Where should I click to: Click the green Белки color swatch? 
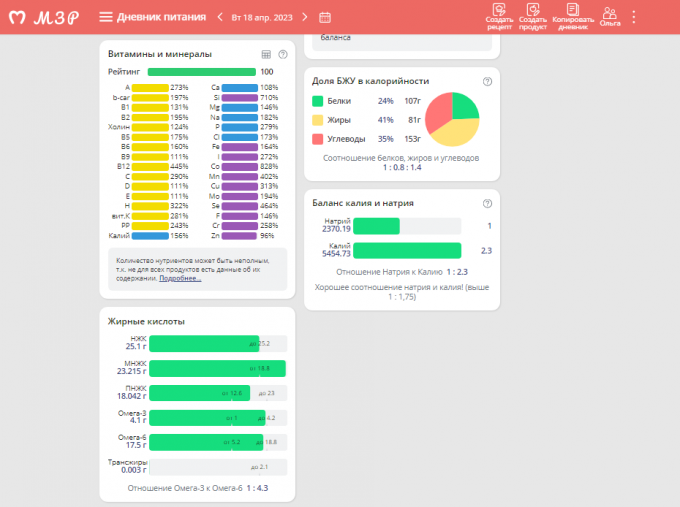click(x=317, y=101)
